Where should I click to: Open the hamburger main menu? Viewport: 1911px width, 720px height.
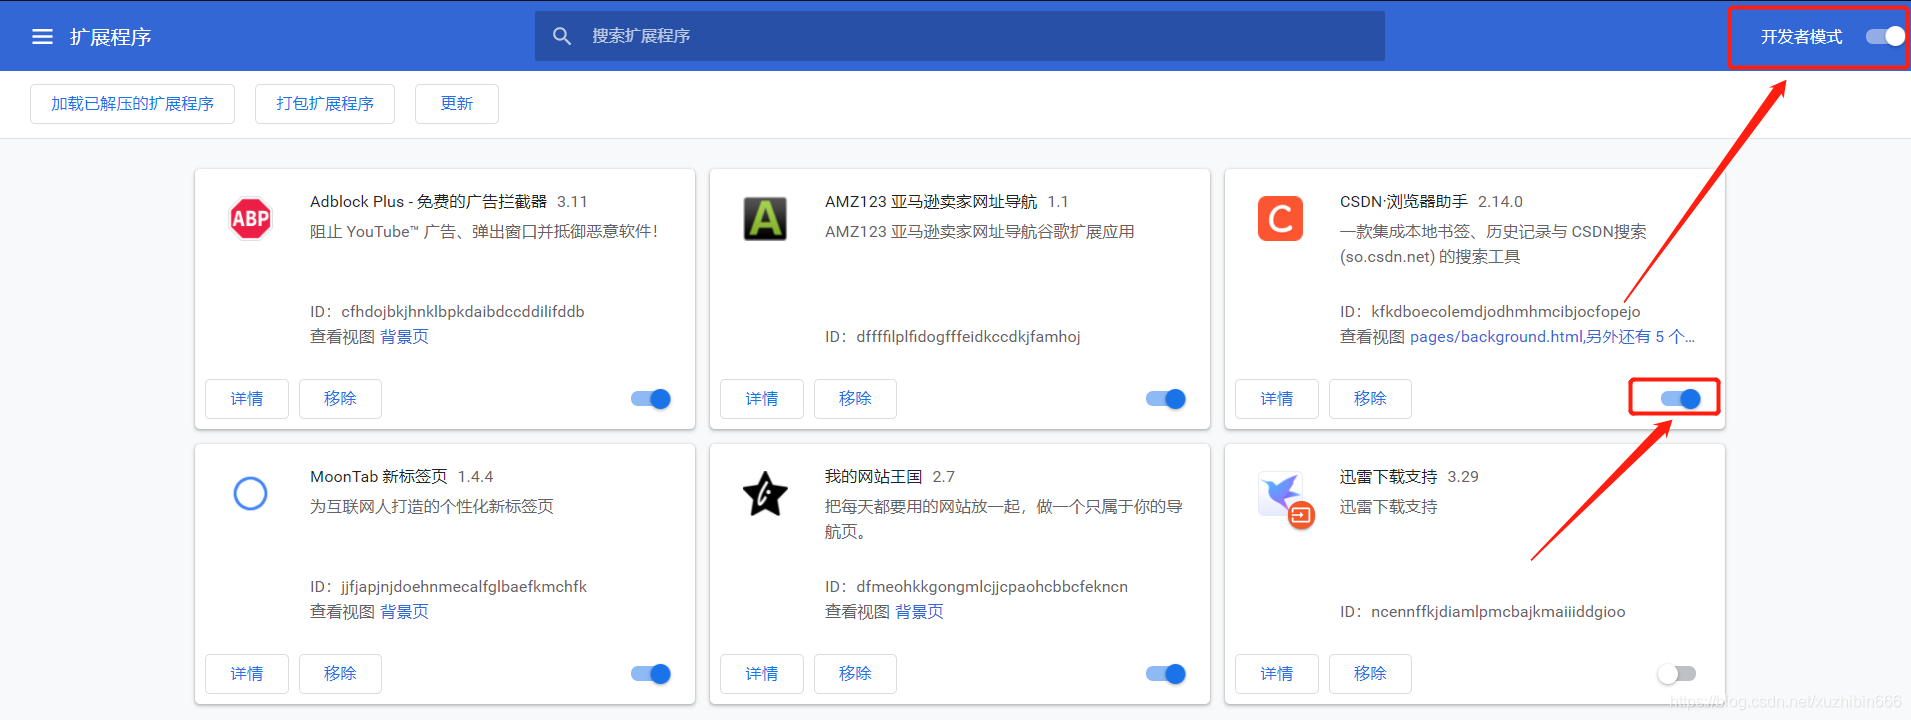42,37
